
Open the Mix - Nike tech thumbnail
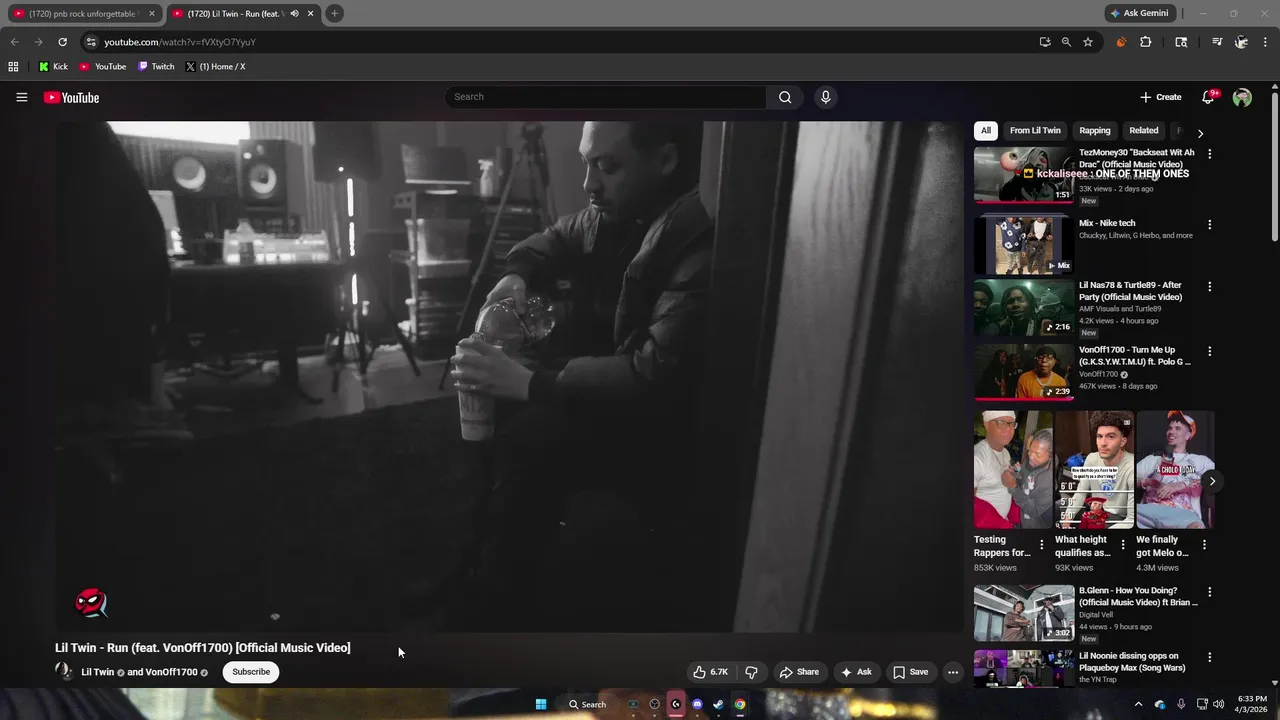[x=1023, y=245]
